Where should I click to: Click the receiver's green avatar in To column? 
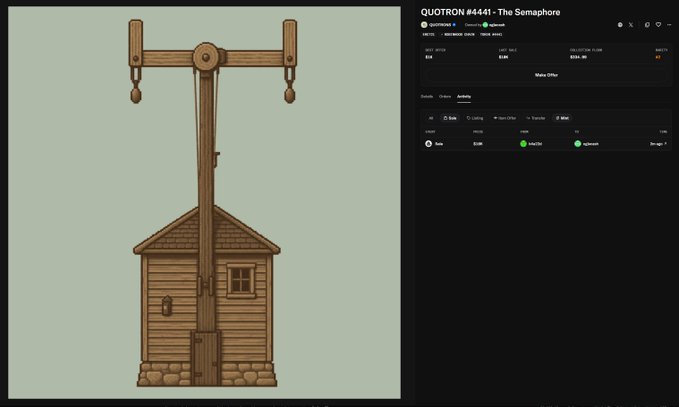coord(577,143)
